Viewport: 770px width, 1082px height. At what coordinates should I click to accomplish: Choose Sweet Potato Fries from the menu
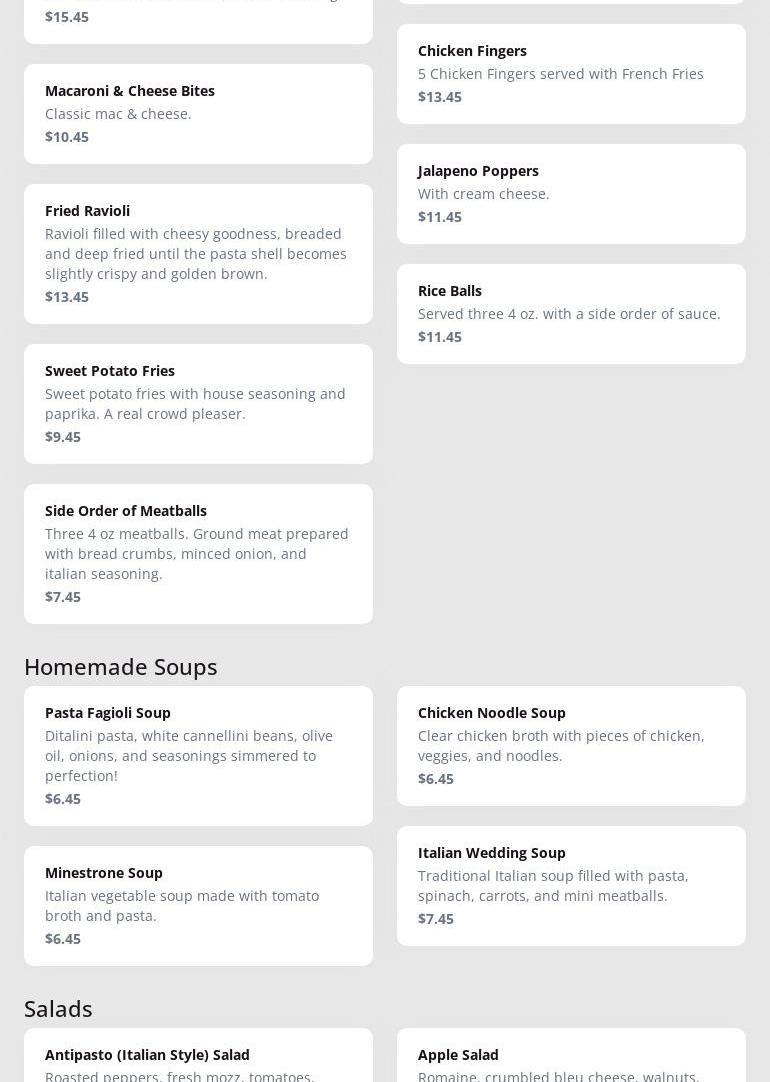point(198,403)
